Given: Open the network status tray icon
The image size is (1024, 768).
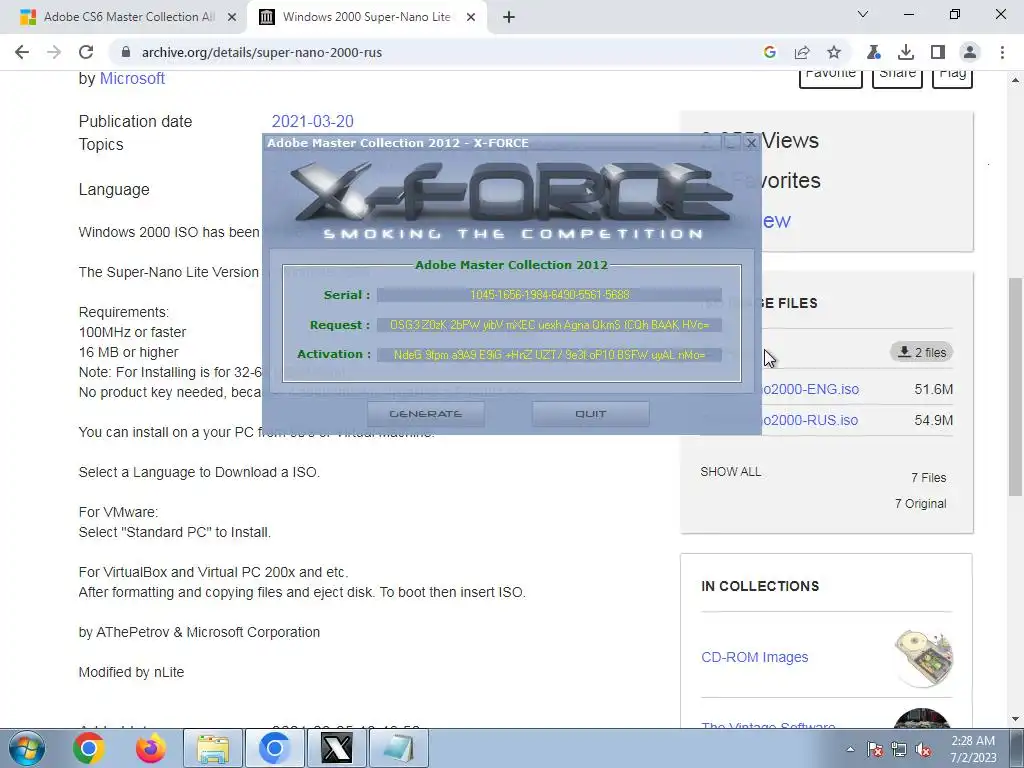Looking at the screenshot, I should [x=899, y=749].
